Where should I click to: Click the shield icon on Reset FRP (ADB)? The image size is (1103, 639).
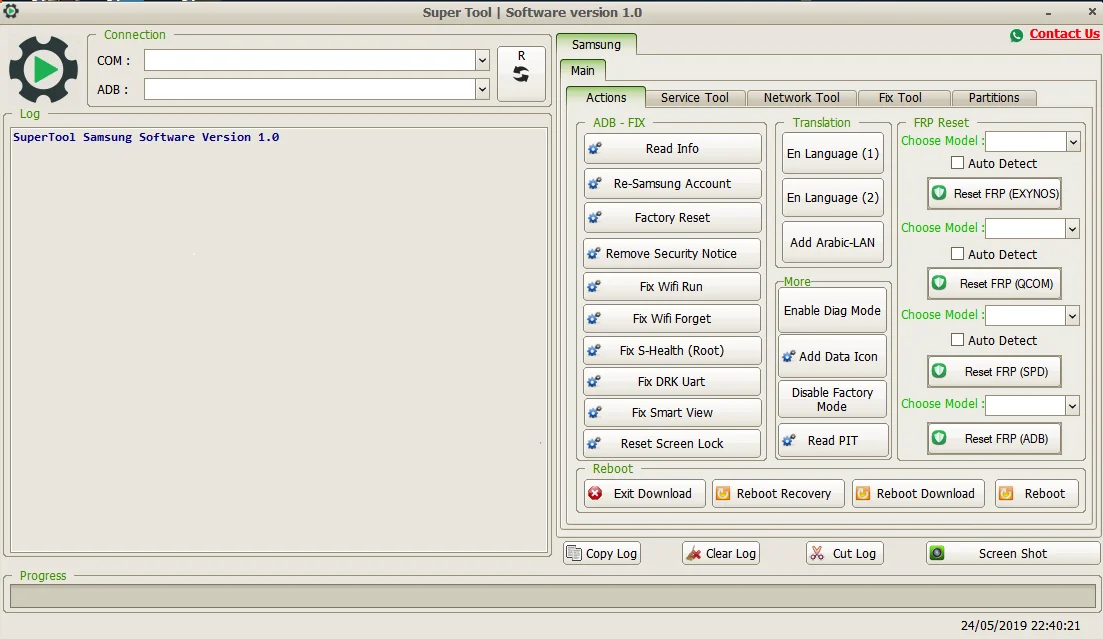pos(939,438)
